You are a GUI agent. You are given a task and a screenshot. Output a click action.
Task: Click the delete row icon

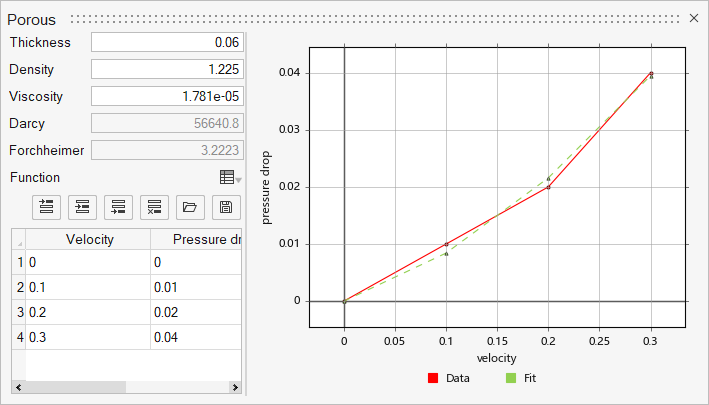154,207
